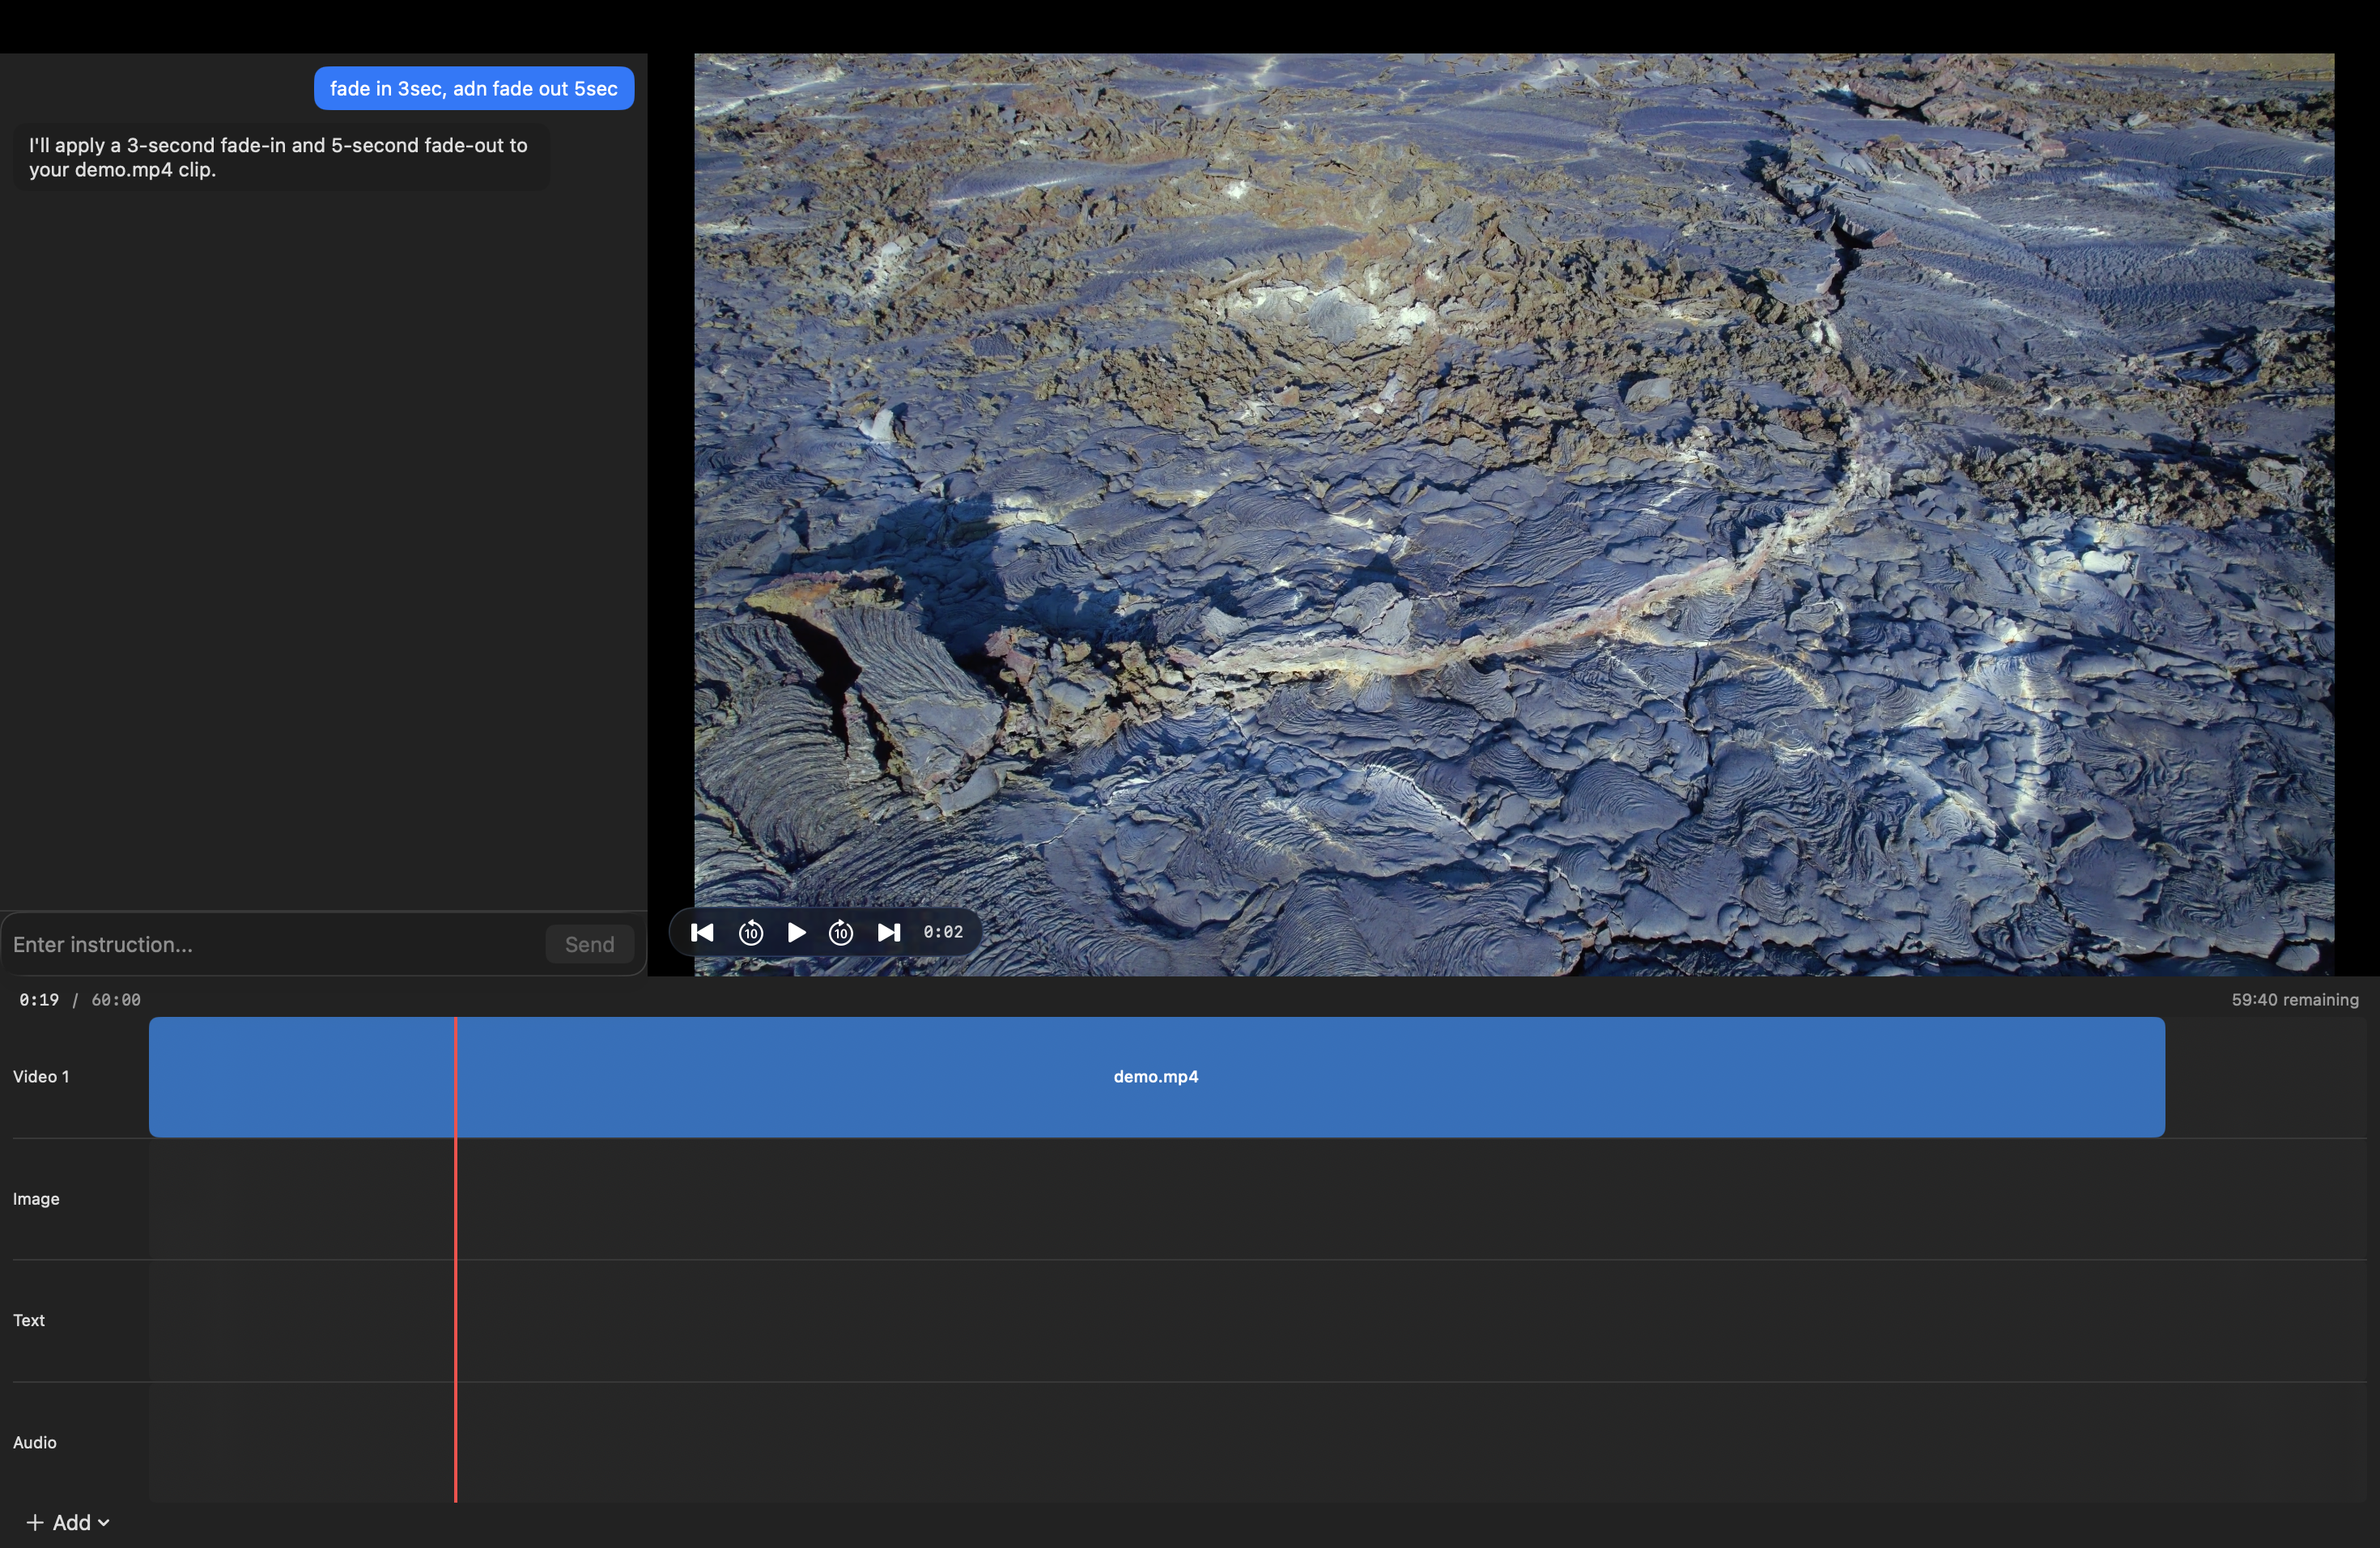Click the empty Image track row
The image size is (2380, 1548).
tap(1200, 1198)
